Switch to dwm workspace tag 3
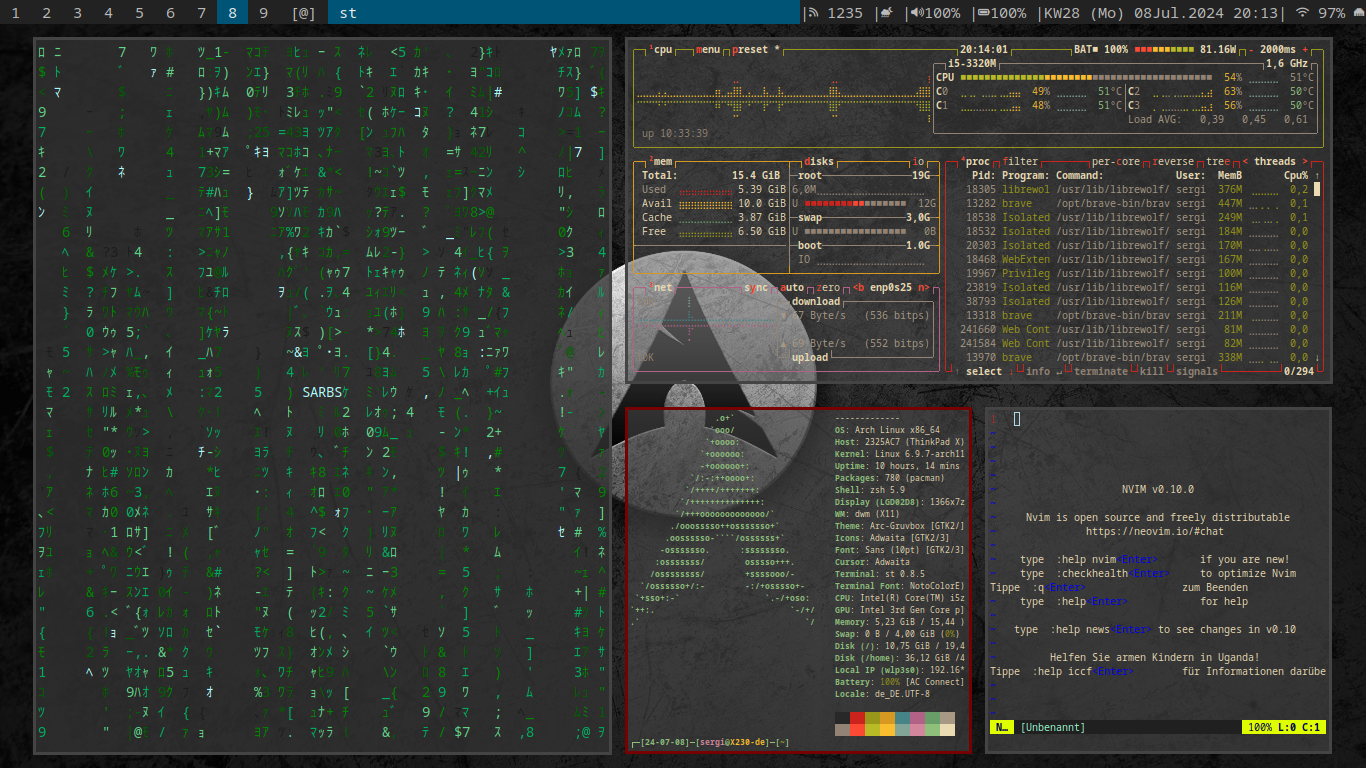The width and height of the screenshot is (1366, 768). (78, 13)
